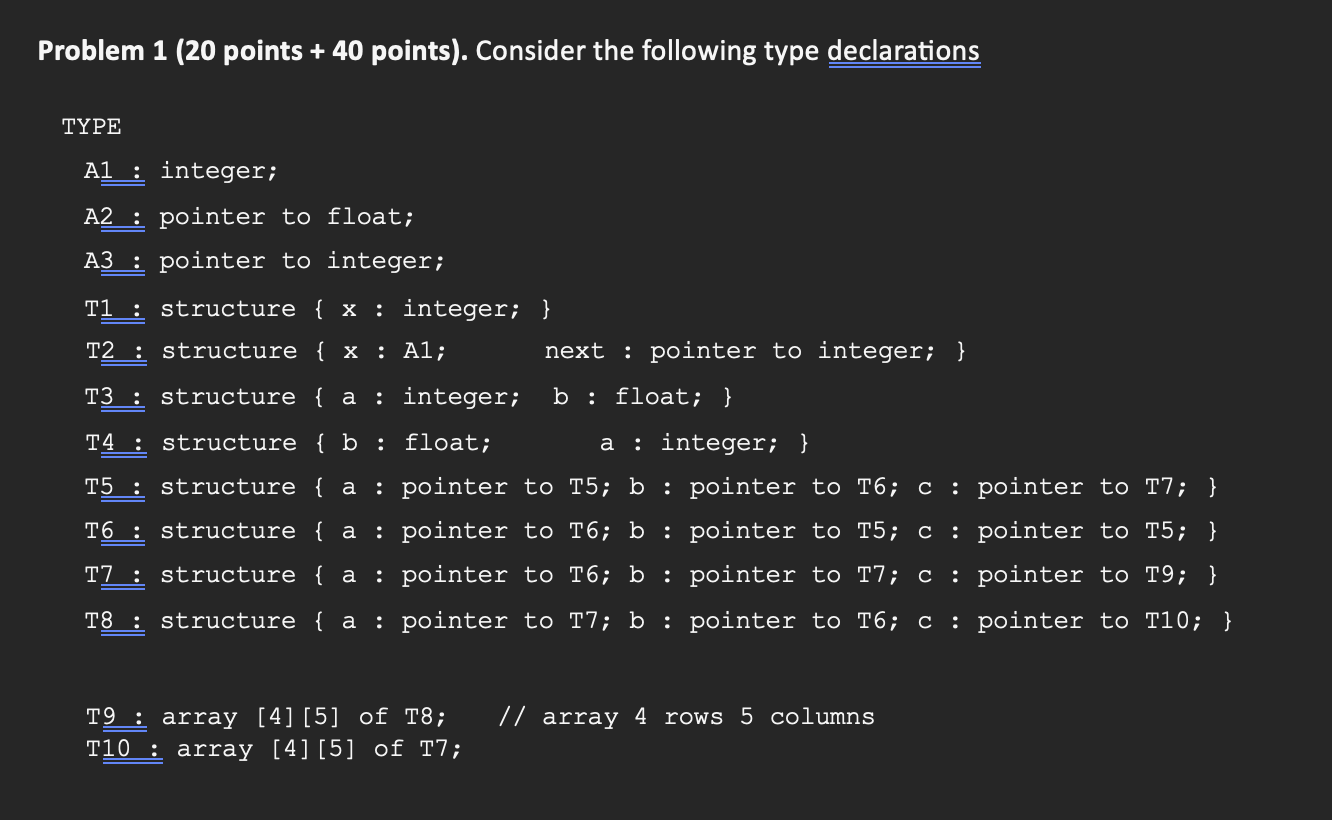Click the underlined word "declarations"
The image size is (1332, 820).
pyautogui.click(x=904, y=50)
